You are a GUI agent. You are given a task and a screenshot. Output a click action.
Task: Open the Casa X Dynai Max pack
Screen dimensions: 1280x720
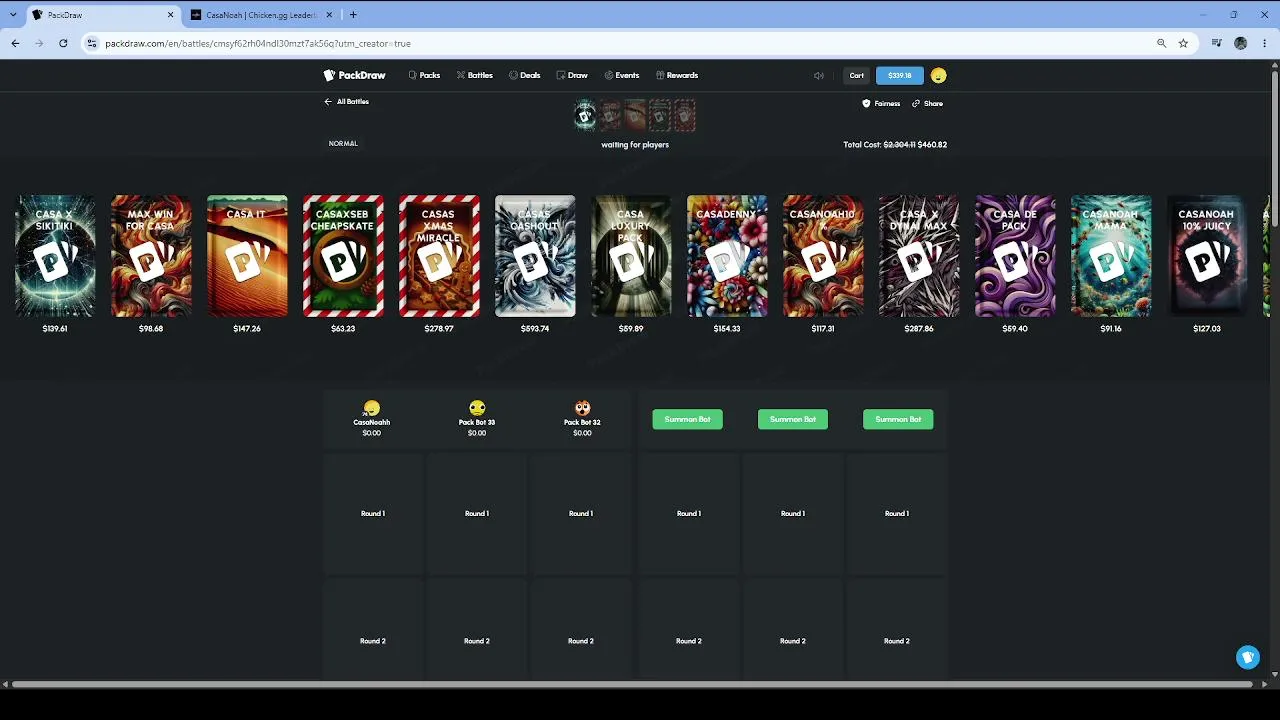(x=919, y=256)
